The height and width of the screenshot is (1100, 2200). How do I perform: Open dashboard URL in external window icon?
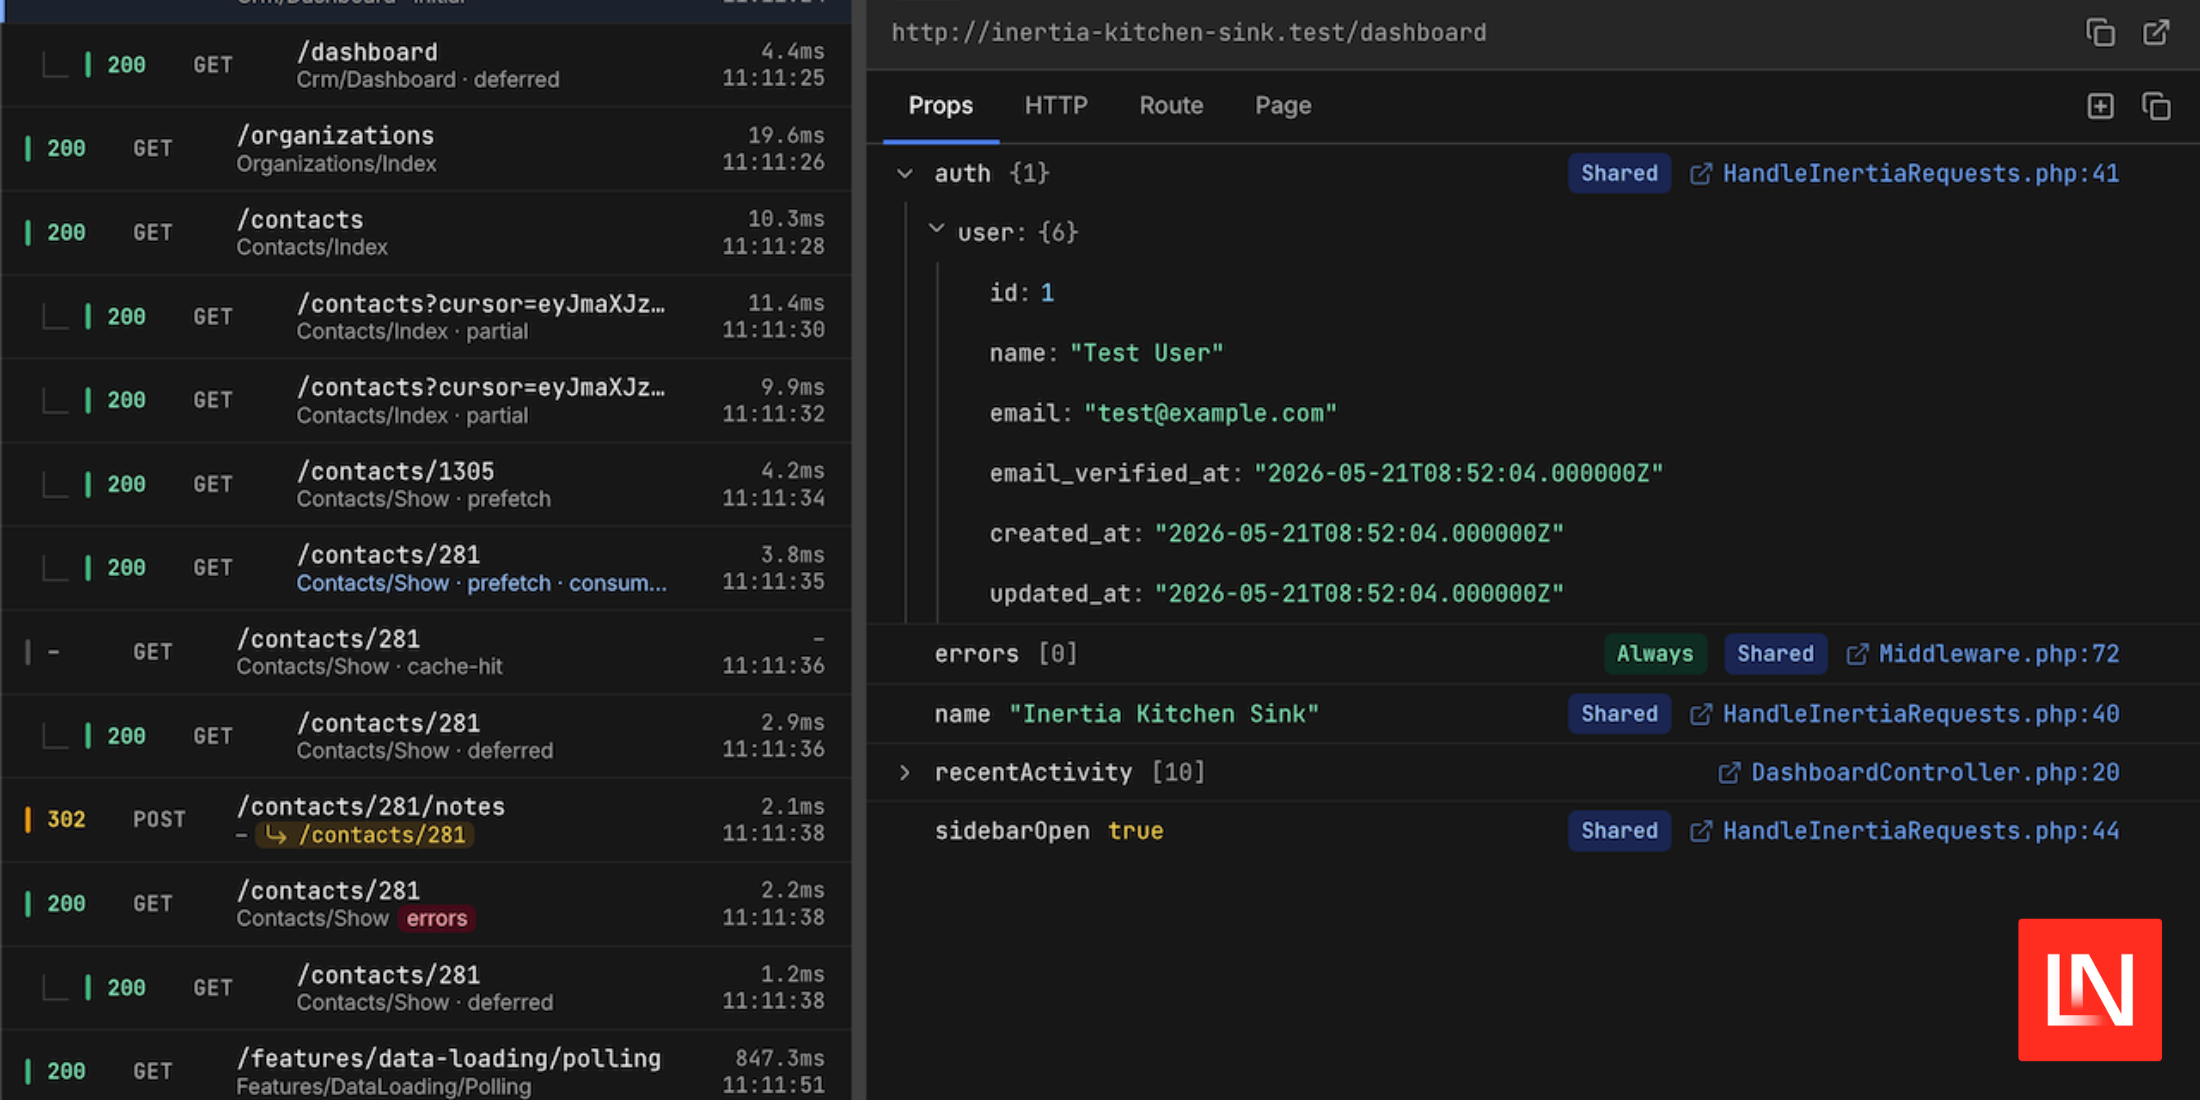2156,32
